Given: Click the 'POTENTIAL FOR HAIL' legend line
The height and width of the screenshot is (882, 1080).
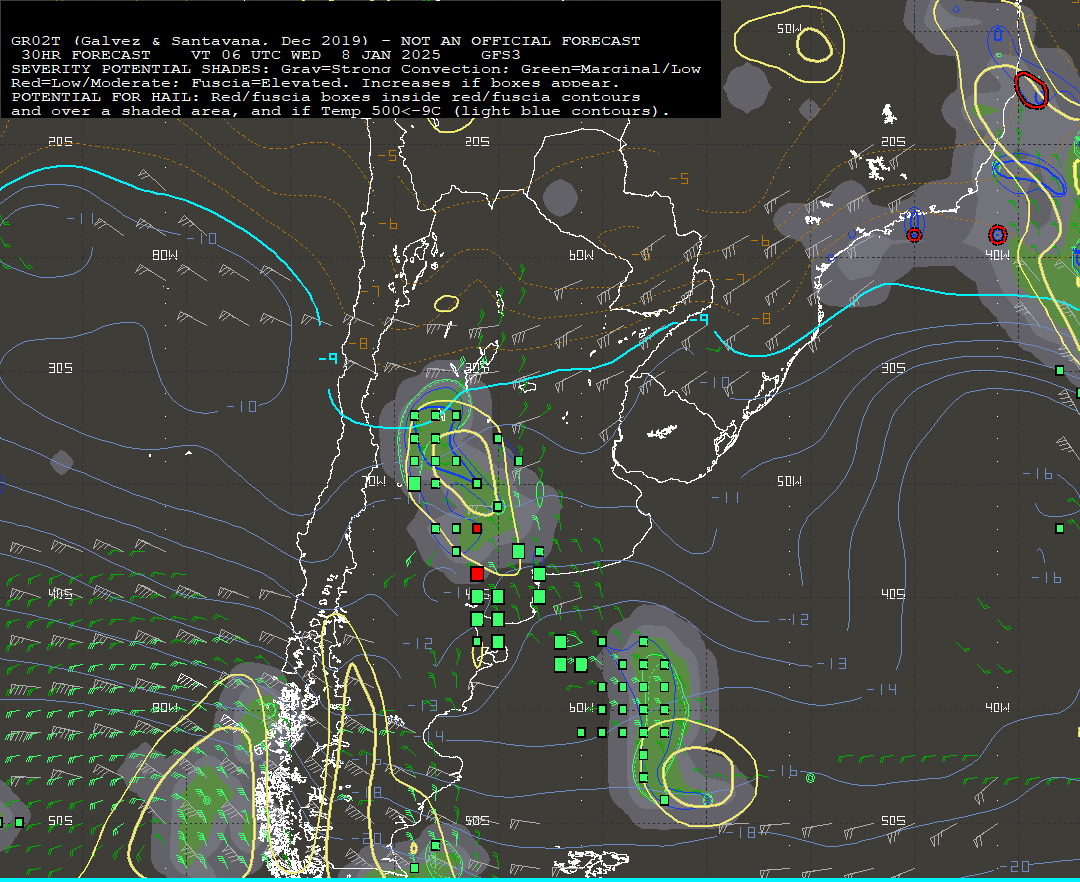Looking at the screenshot, I should [x=326, y=96].
